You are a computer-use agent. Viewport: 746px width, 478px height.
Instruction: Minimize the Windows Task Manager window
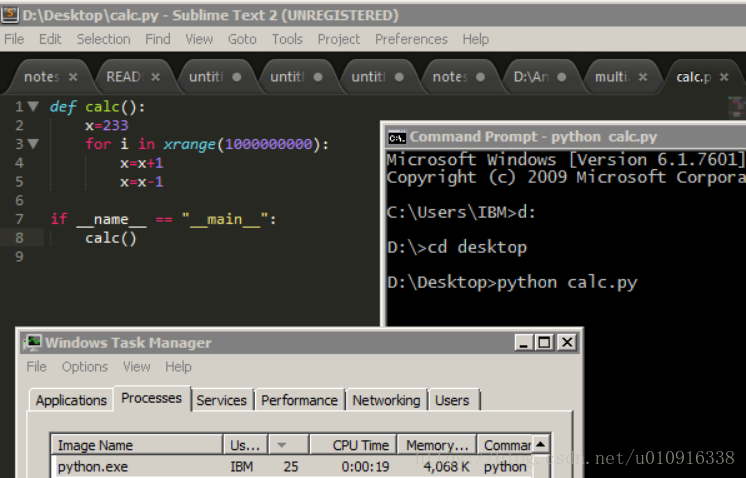click(524, 342)
